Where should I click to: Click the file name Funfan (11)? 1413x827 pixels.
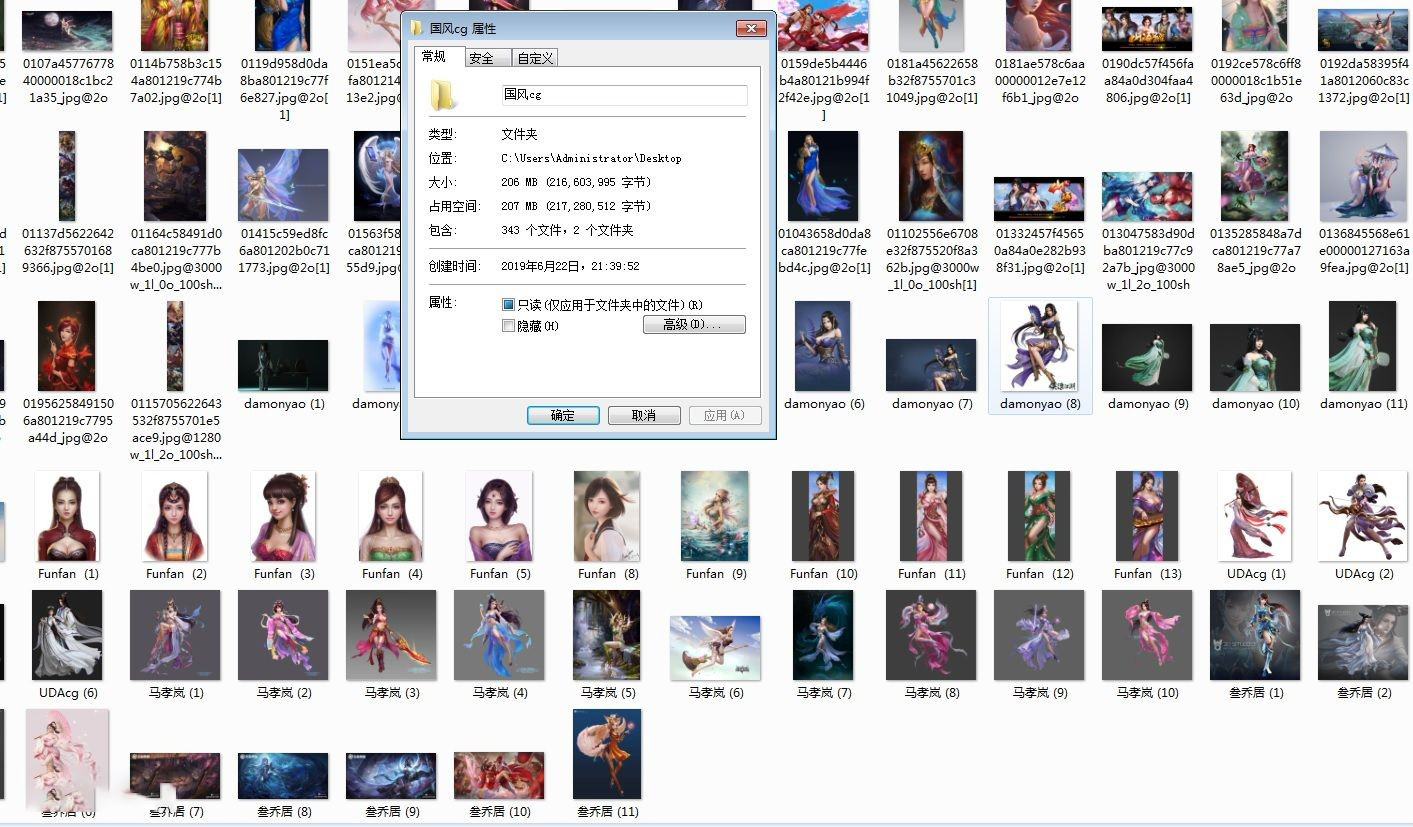tap(932, 574)
